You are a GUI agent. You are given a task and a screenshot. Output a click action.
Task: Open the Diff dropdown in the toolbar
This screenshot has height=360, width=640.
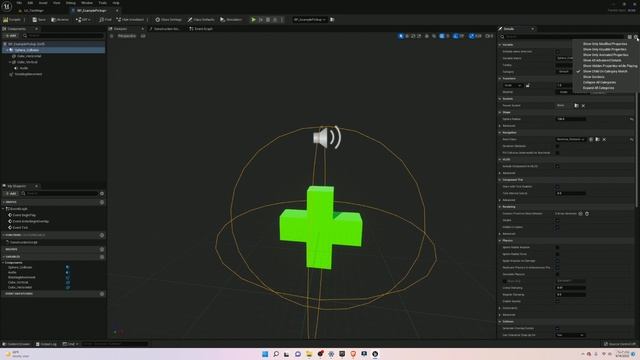click(83, 20)
